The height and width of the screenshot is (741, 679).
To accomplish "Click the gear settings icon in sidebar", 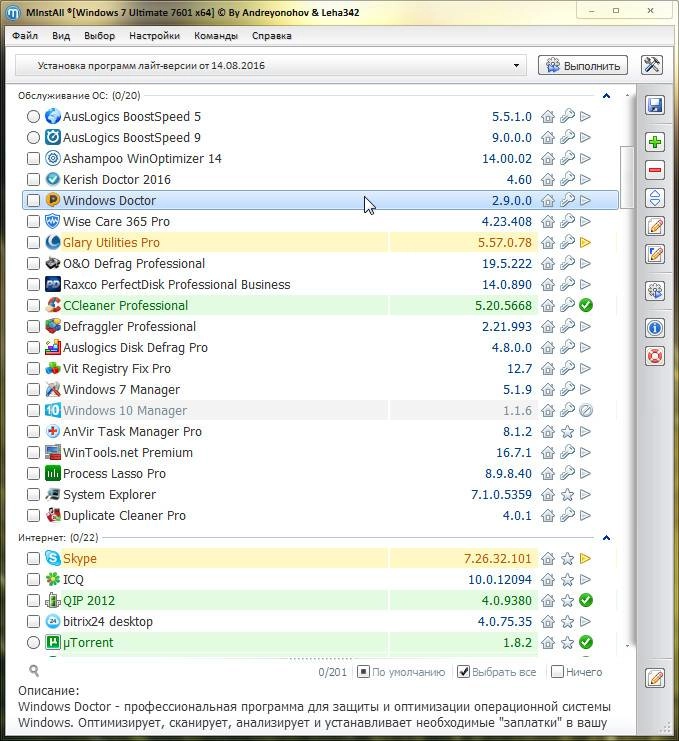I will (655, 291).
